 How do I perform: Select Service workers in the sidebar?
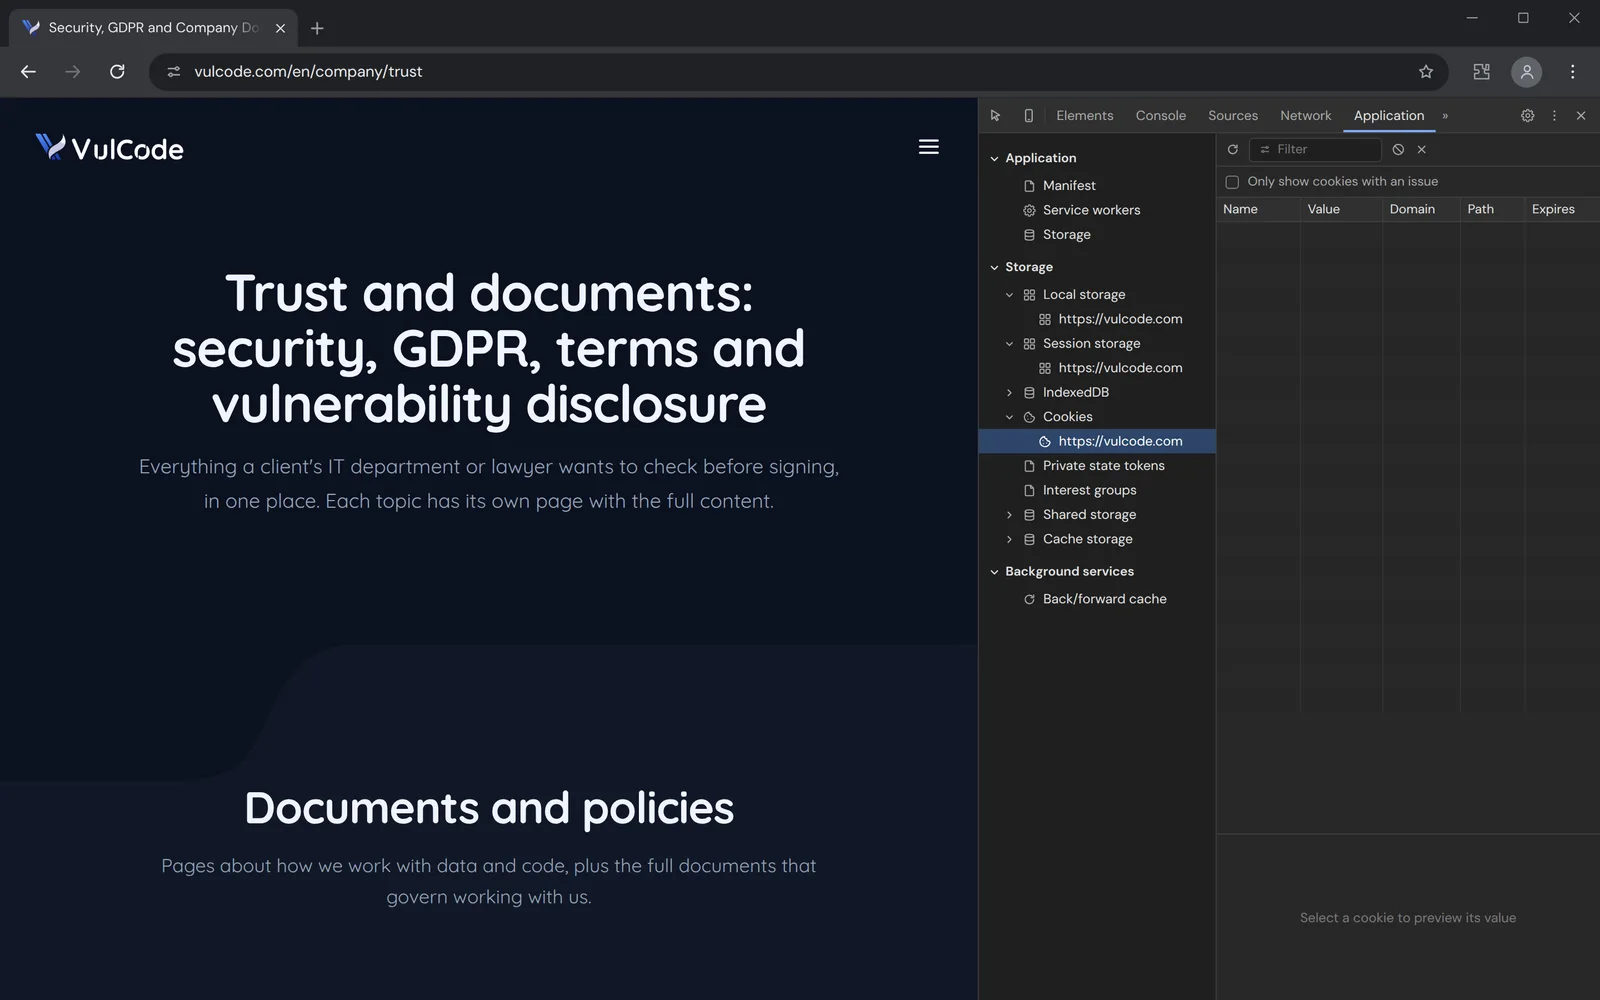[1091, 210]
